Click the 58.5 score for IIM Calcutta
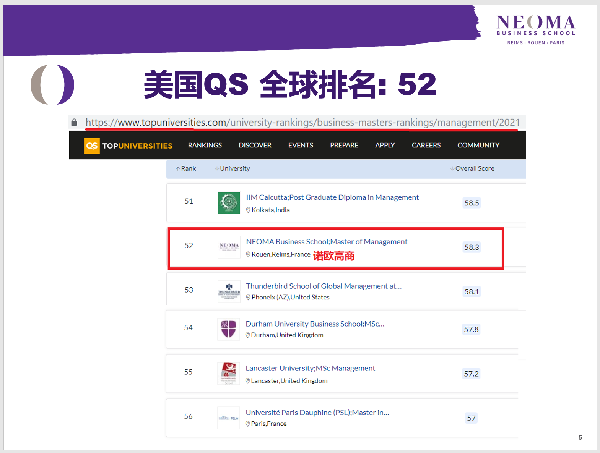The width and height of the screenshot is (600, 453). coord(471,203)
